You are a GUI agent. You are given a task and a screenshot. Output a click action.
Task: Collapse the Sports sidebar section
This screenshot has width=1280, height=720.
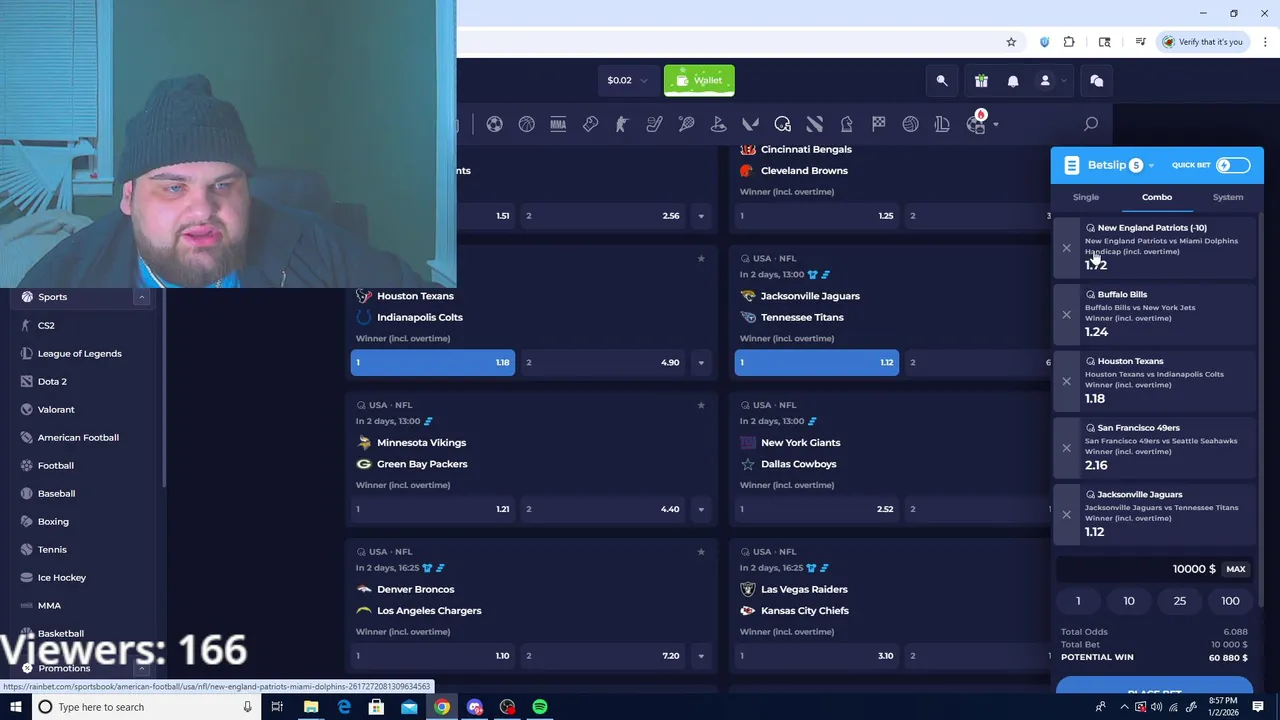coord(141,297)
